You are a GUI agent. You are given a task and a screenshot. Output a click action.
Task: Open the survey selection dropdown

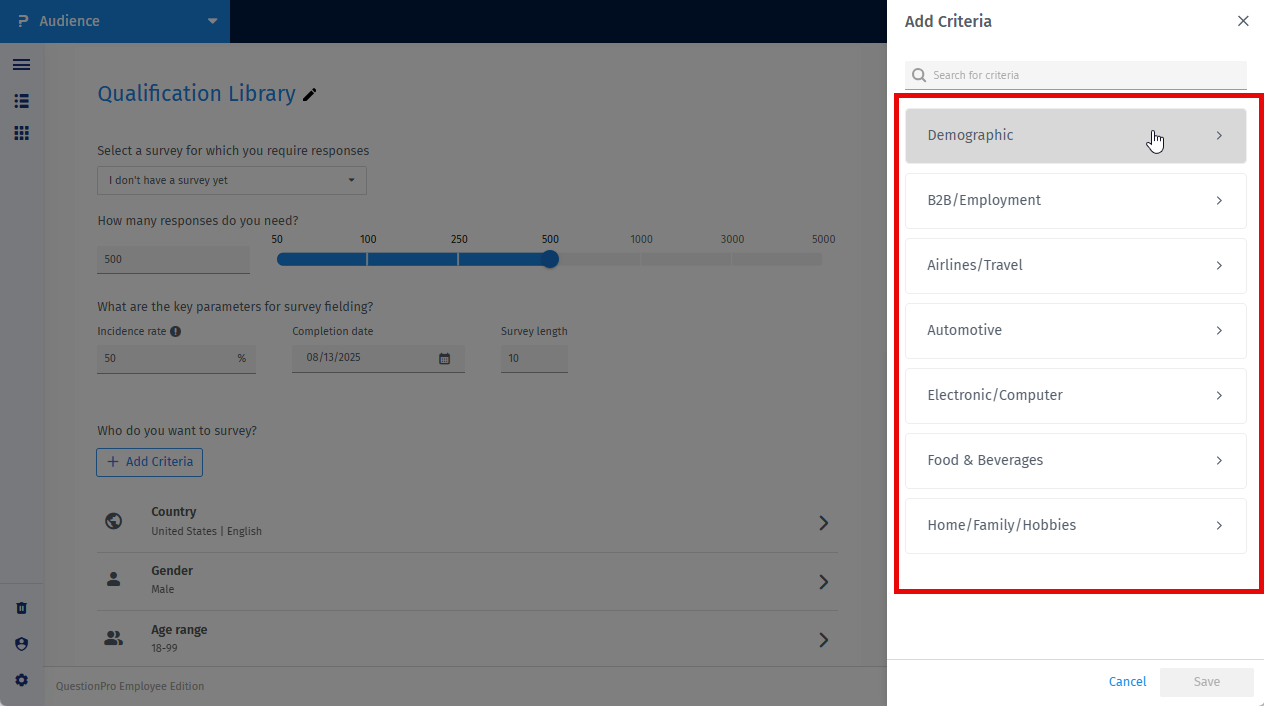coord(232,180)
